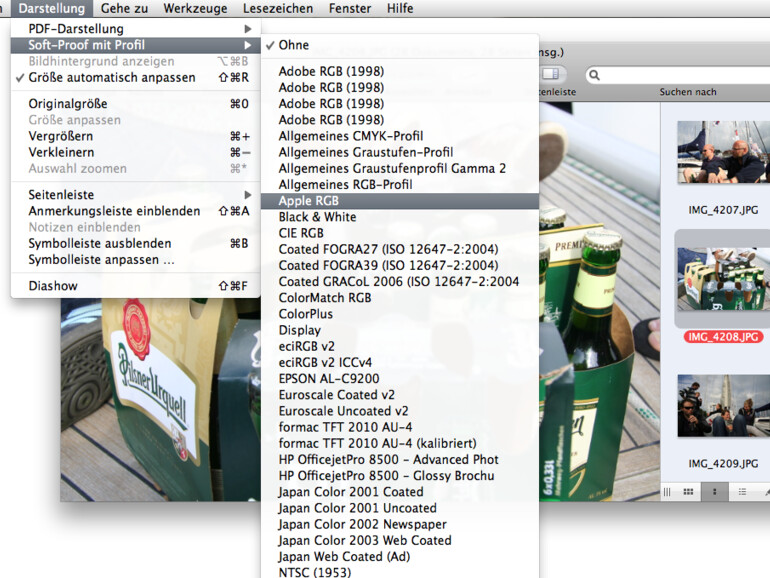770x578 pixels.
Task: Switch sidebar to table of contents list view
Action: click(741, 492)
